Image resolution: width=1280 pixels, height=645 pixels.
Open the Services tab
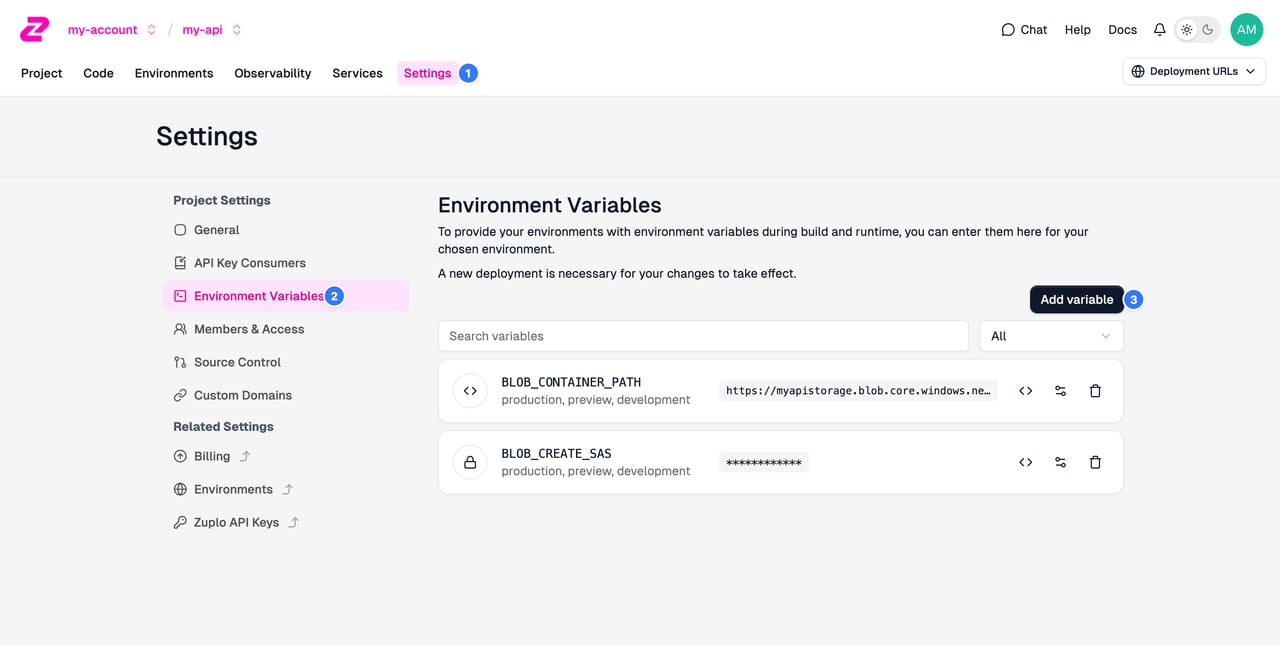[357, 73]
